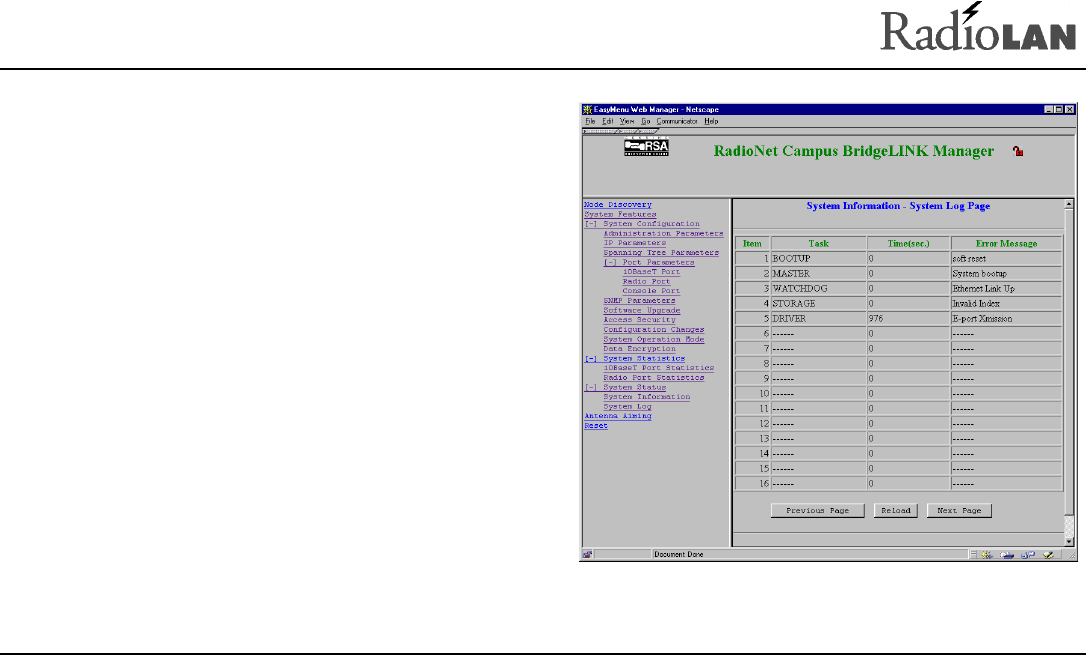Screen dimensions: 1086x655
Task: Open the Spanning Tree Parameters link
Action: [x=661, y=253]
